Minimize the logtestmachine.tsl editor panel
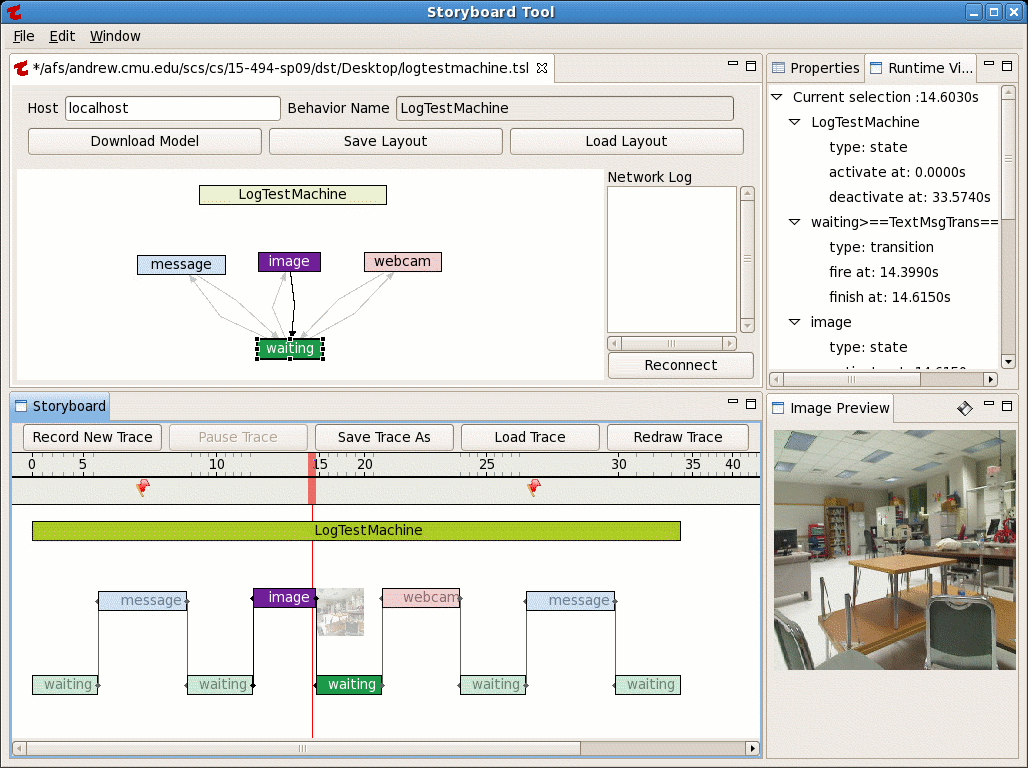Viewport: 1028px width, 768px height. click(x=732, y=66)
